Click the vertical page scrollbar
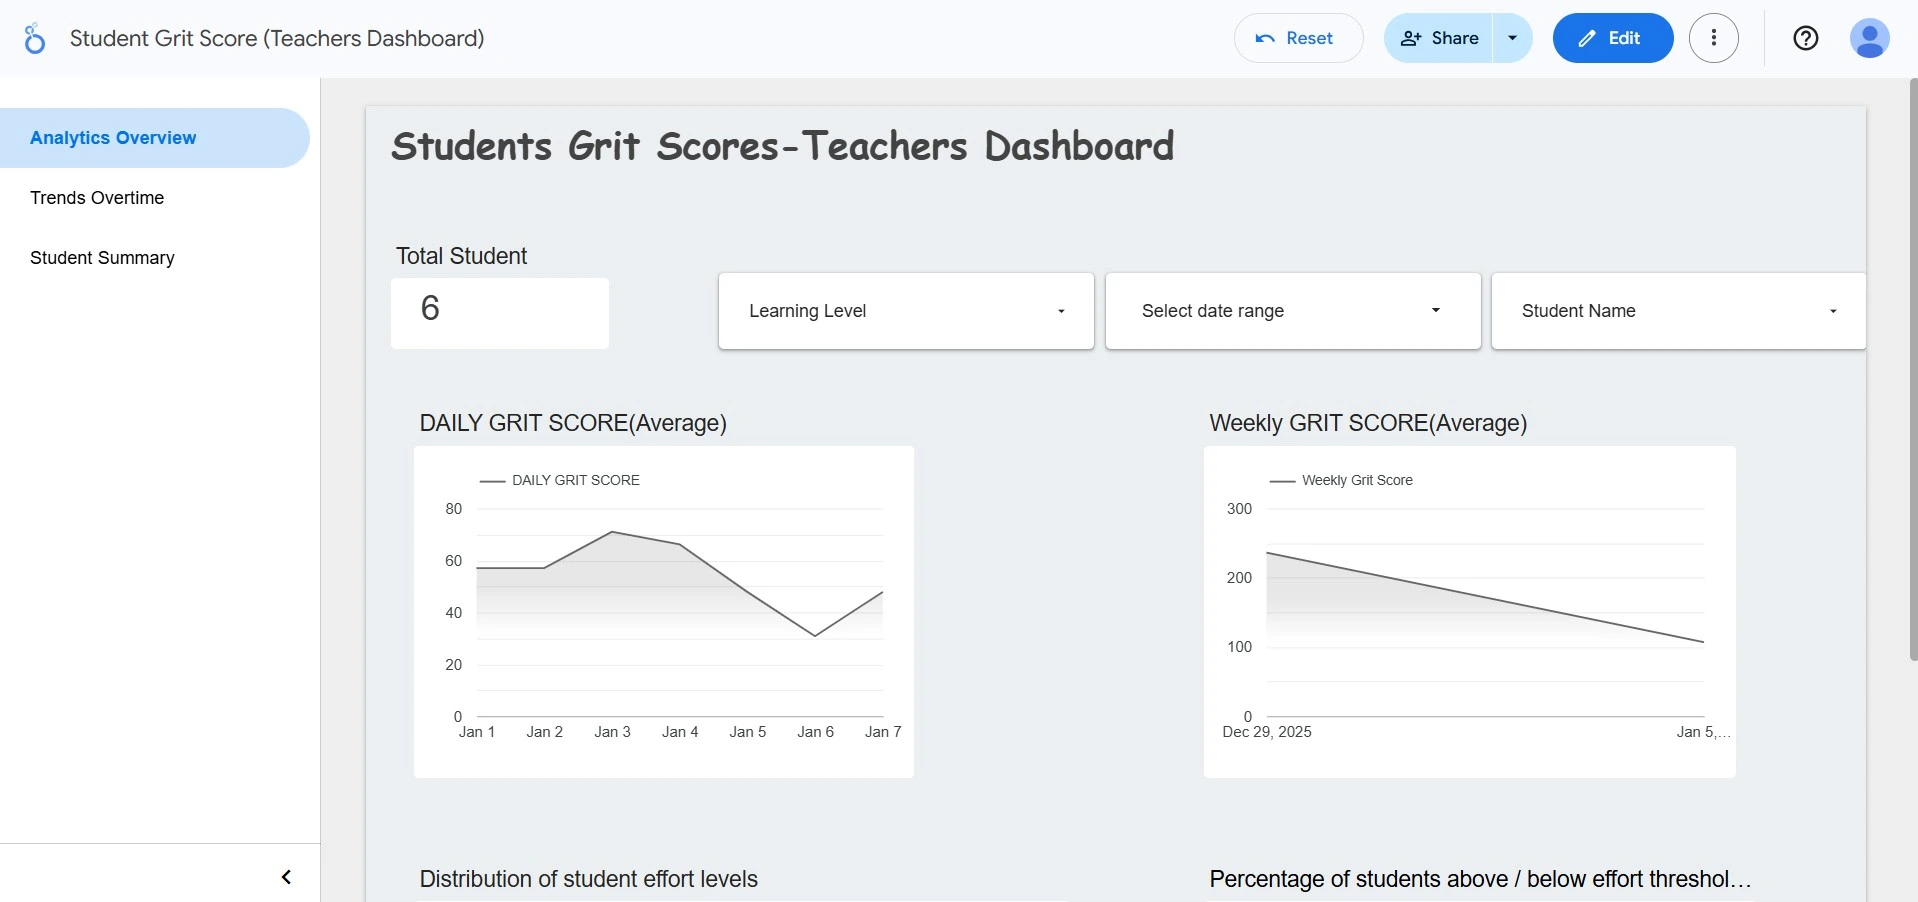 point(1912,370)
